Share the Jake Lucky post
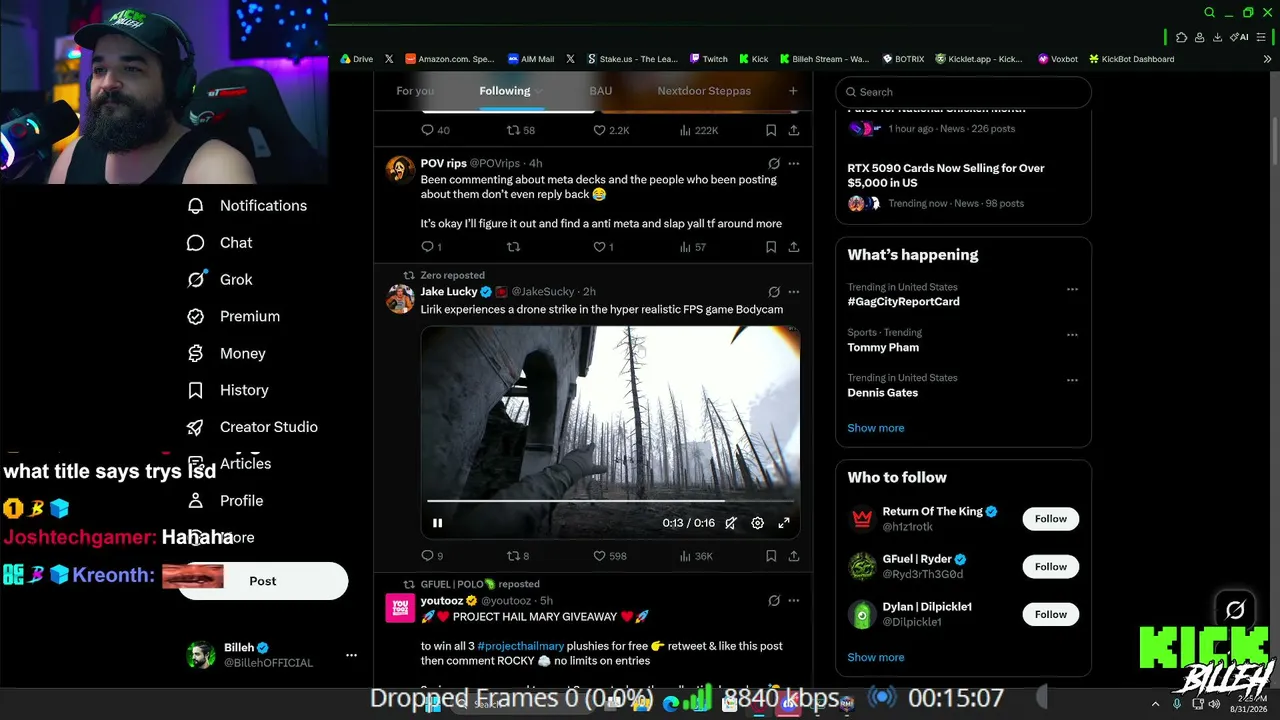 794,556
